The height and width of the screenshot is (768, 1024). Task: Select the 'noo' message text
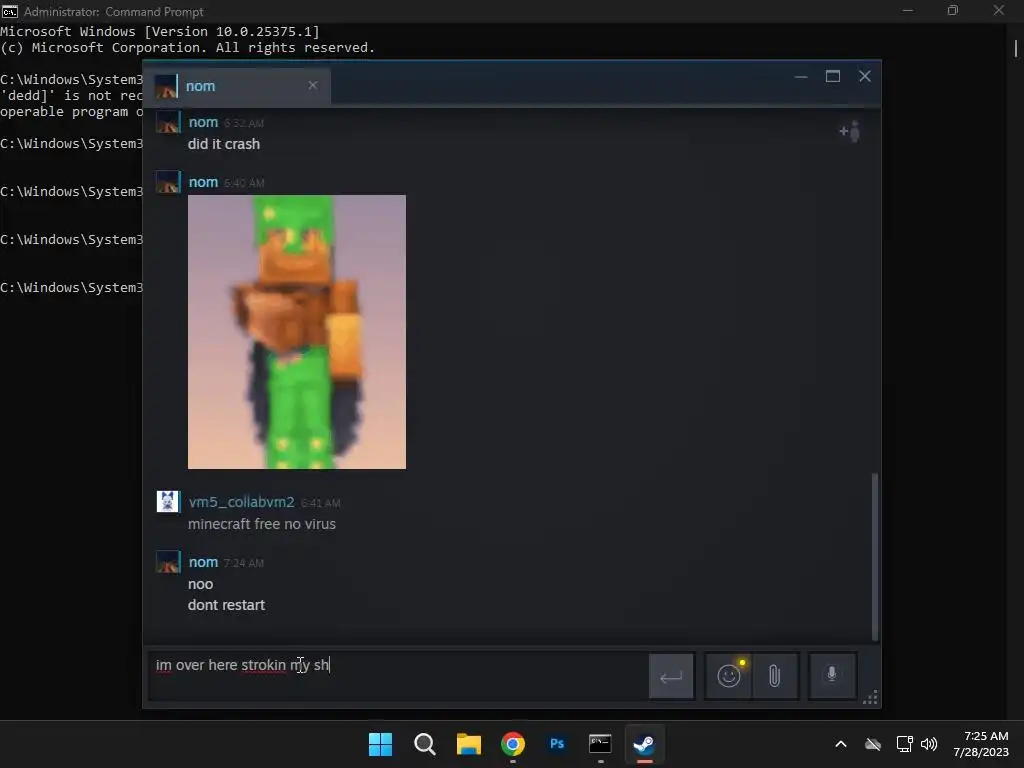(200, 584)
